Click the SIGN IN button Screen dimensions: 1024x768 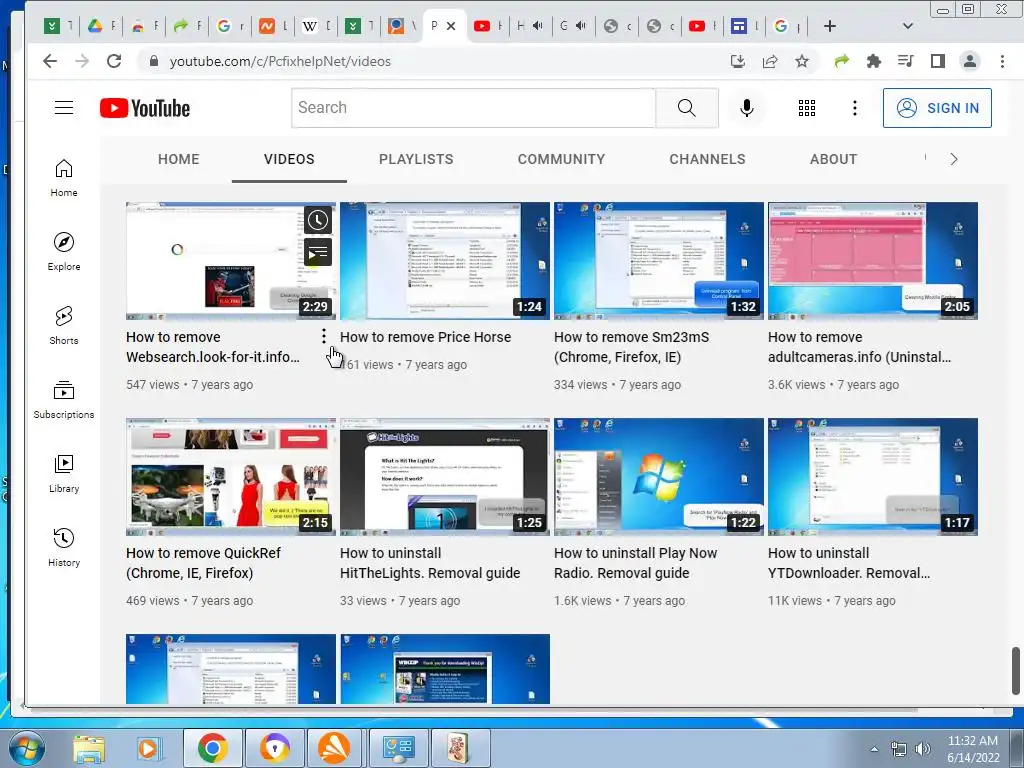click(x=937, y=108)
